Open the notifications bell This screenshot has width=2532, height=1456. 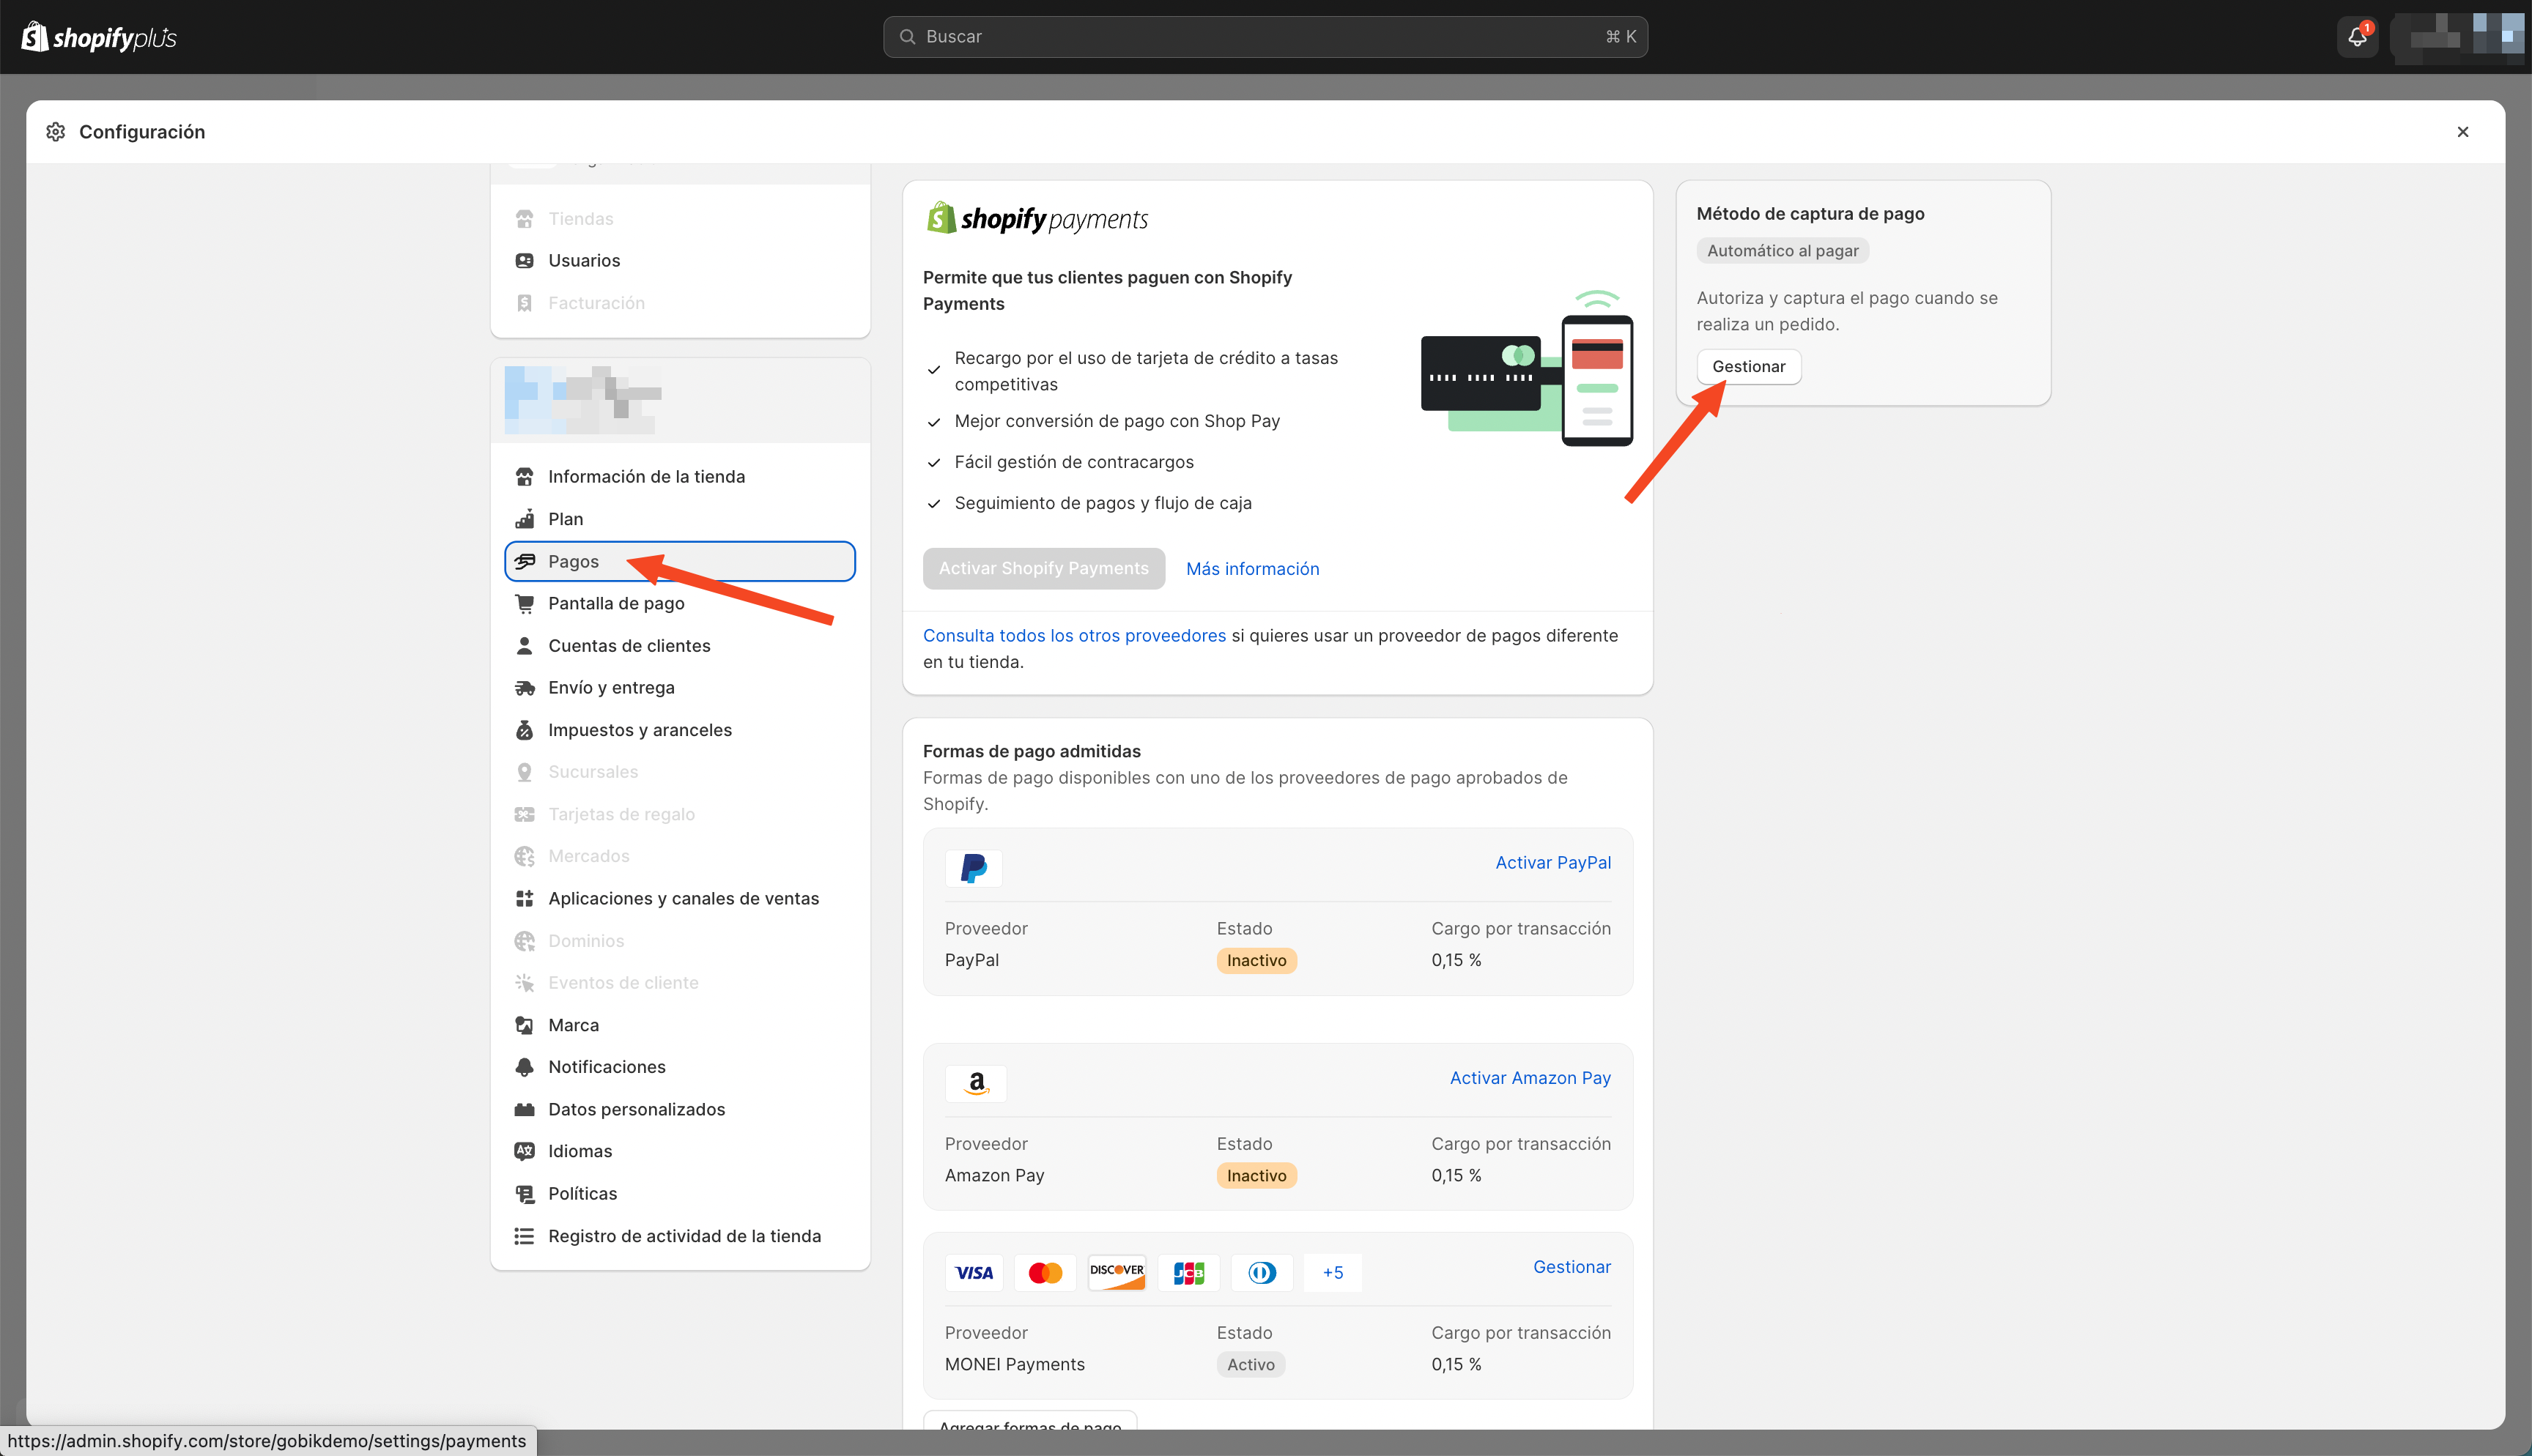[2358, 37]
